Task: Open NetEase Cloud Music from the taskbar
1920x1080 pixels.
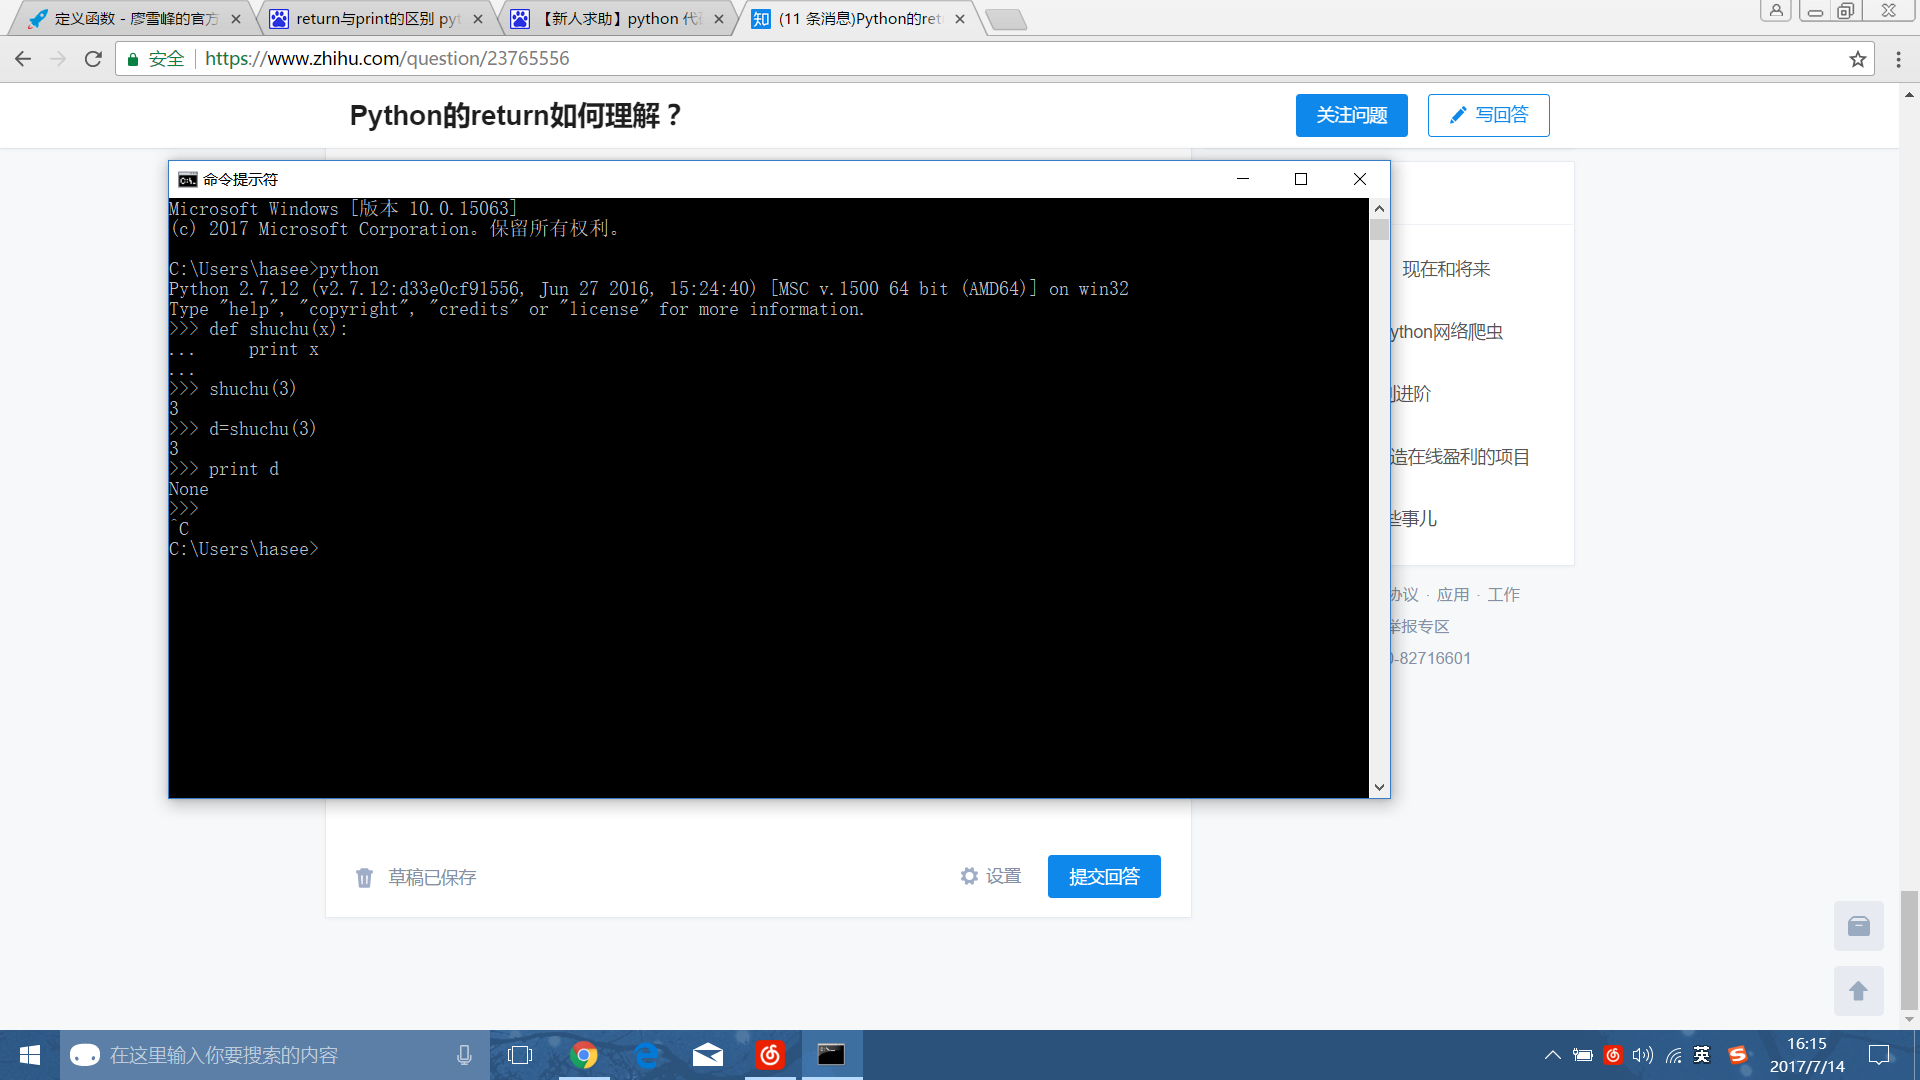Action: [770, 1054]
